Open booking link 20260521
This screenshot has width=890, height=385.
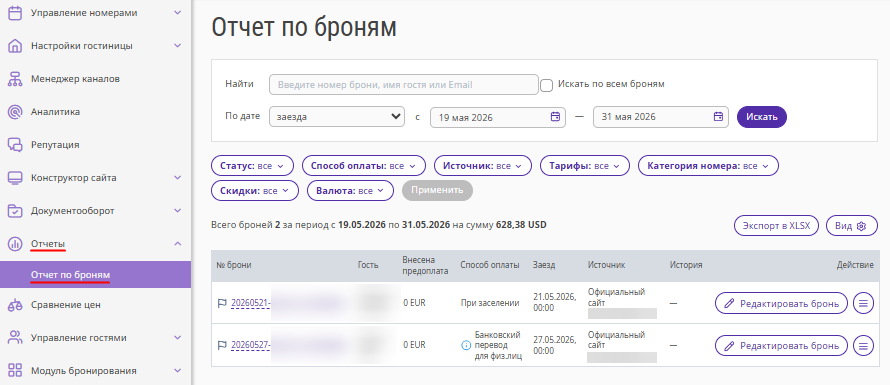point(251,303)
